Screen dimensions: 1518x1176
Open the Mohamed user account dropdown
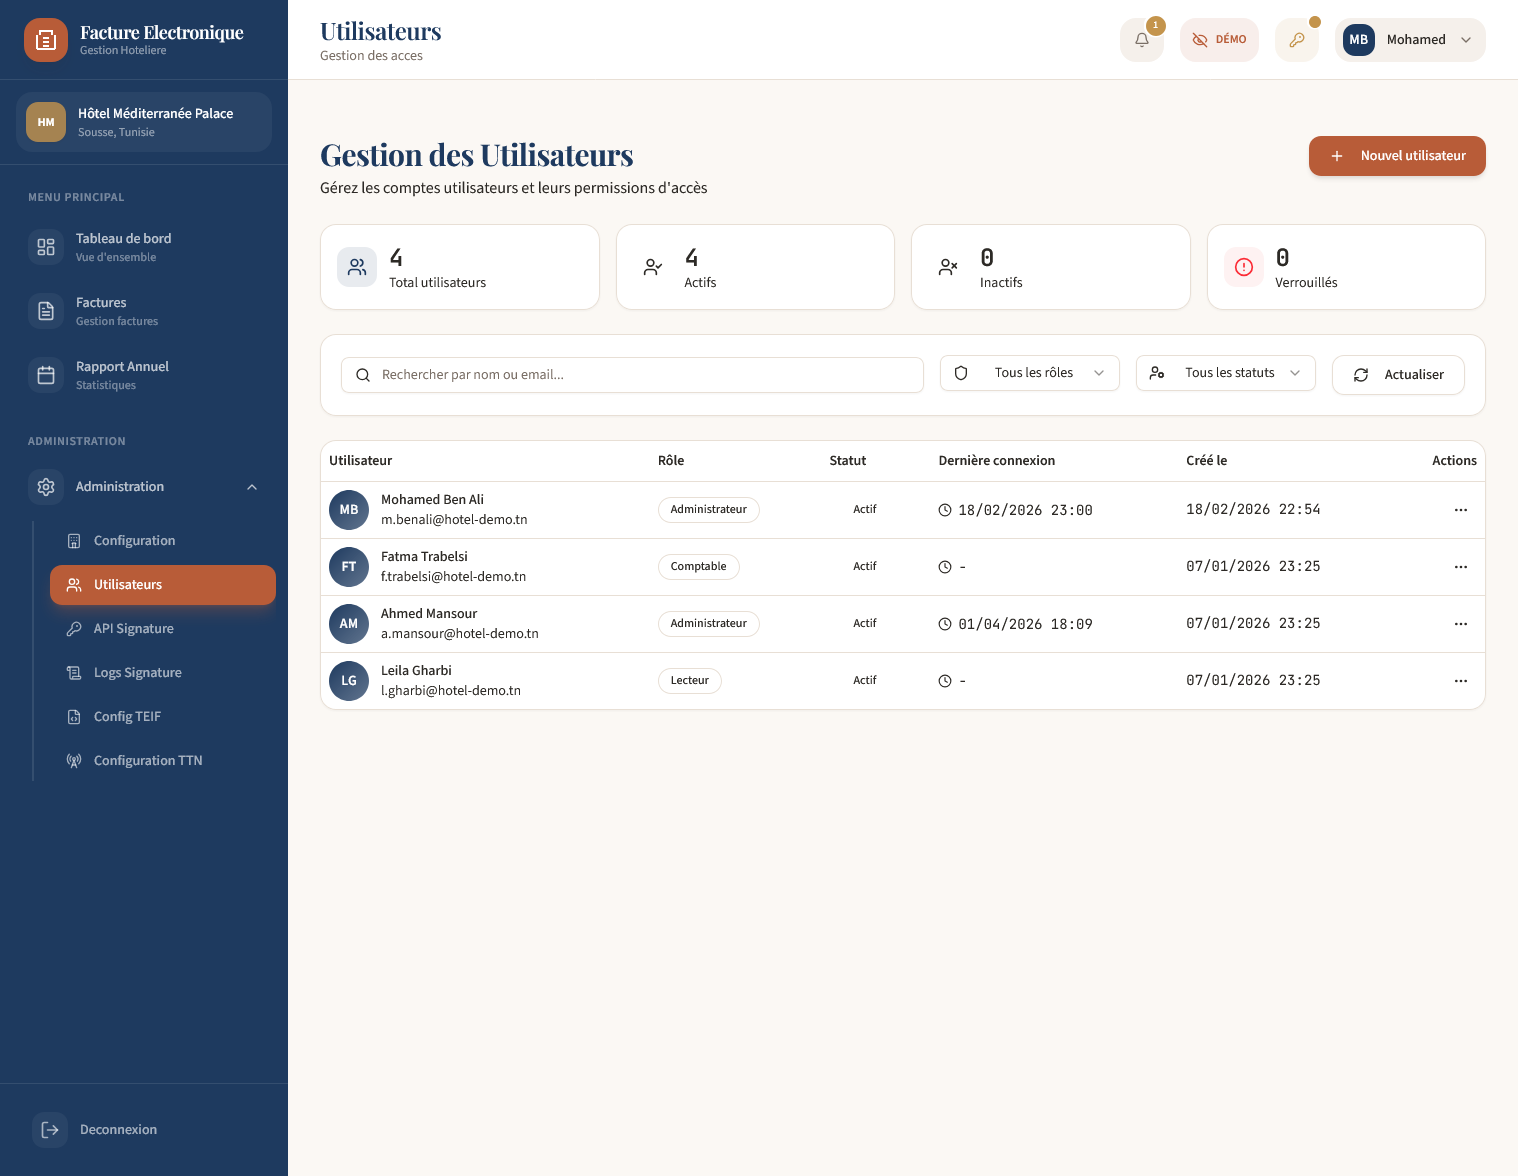1409,40
